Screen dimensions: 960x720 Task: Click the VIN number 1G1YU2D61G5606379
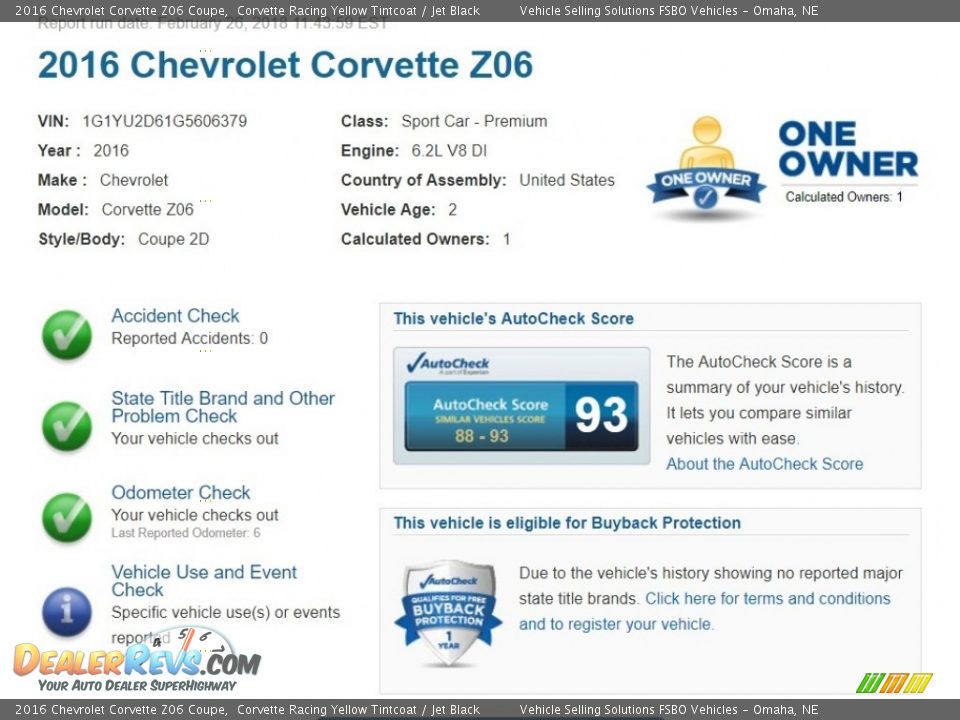tap(164, 121)
